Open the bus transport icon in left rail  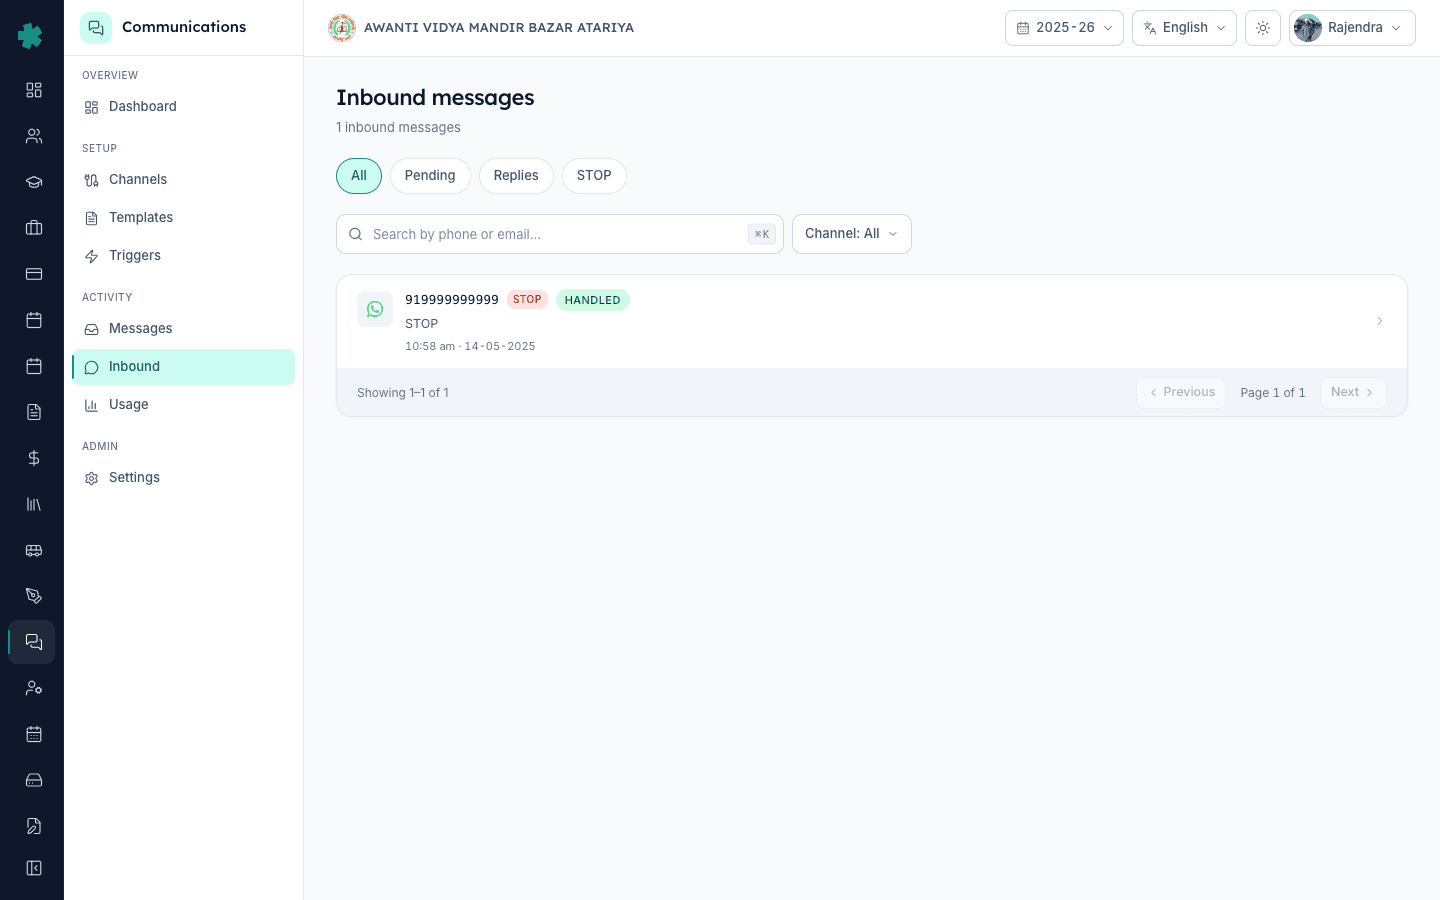click(x=34, y=550)
